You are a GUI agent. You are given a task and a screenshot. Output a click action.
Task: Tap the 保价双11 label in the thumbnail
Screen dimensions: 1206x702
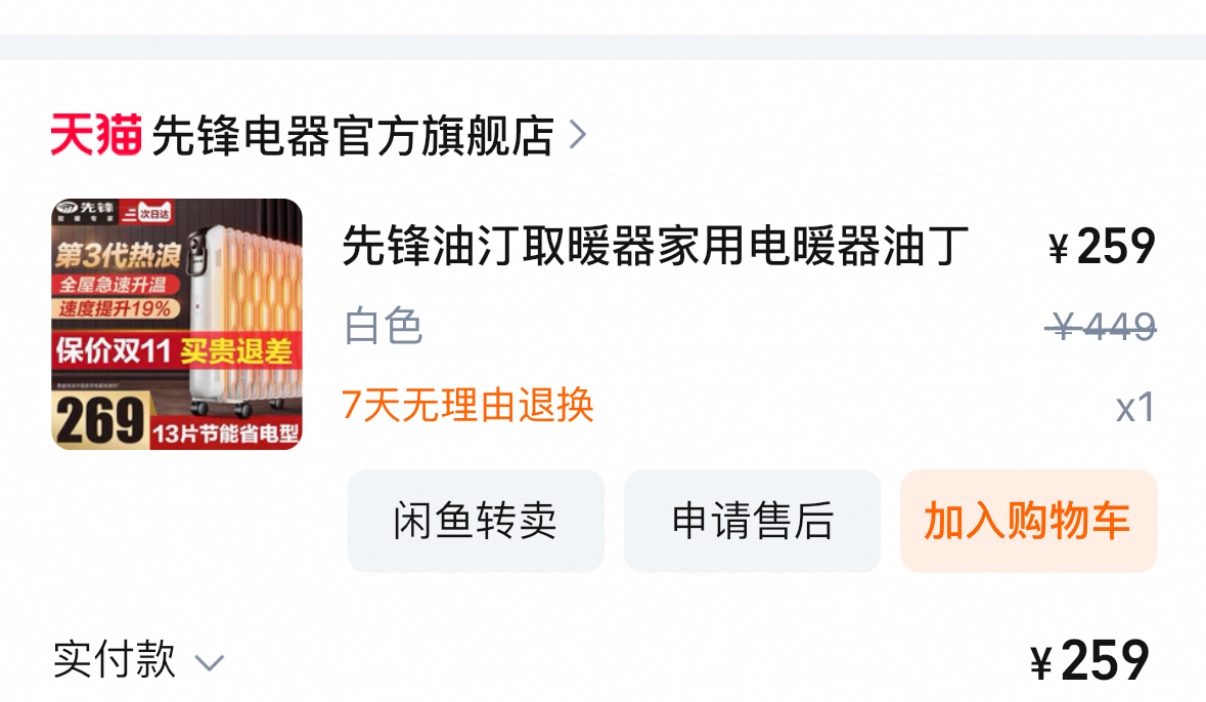pyautogui.click(x=113, y=351)
